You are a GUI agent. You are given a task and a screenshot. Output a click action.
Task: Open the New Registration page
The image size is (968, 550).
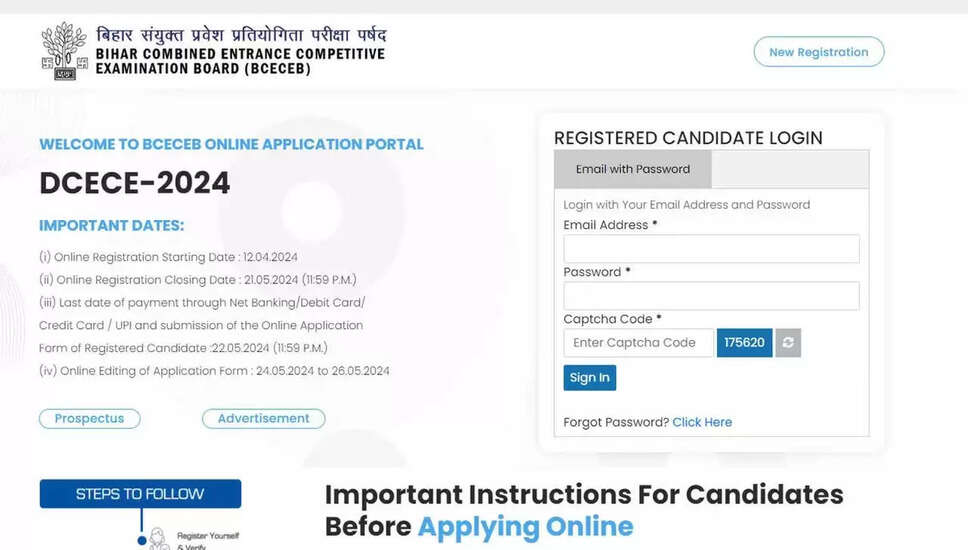click(x=818, y=52)
